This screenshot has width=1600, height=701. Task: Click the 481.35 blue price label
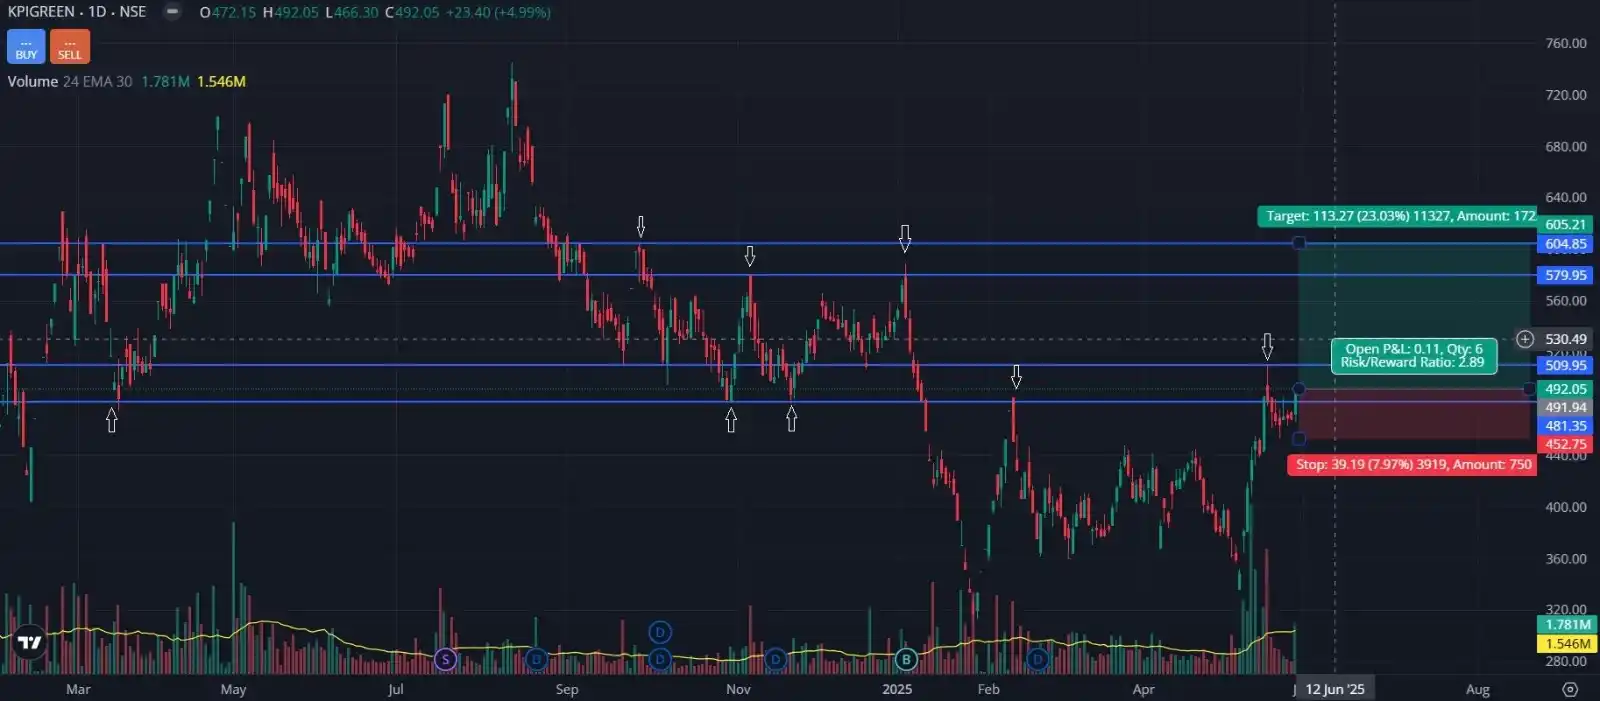1565,426
